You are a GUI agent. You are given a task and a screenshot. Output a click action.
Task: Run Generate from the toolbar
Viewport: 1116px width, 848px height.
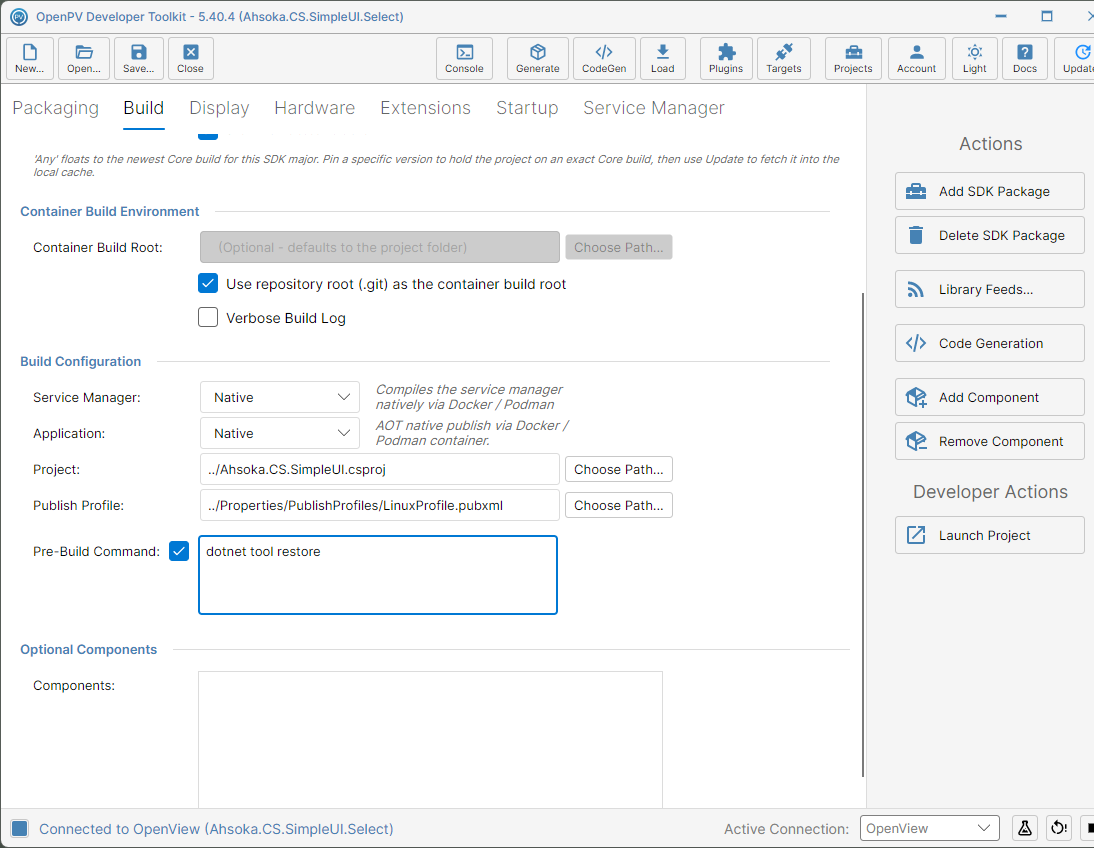(x=538, y=58)
